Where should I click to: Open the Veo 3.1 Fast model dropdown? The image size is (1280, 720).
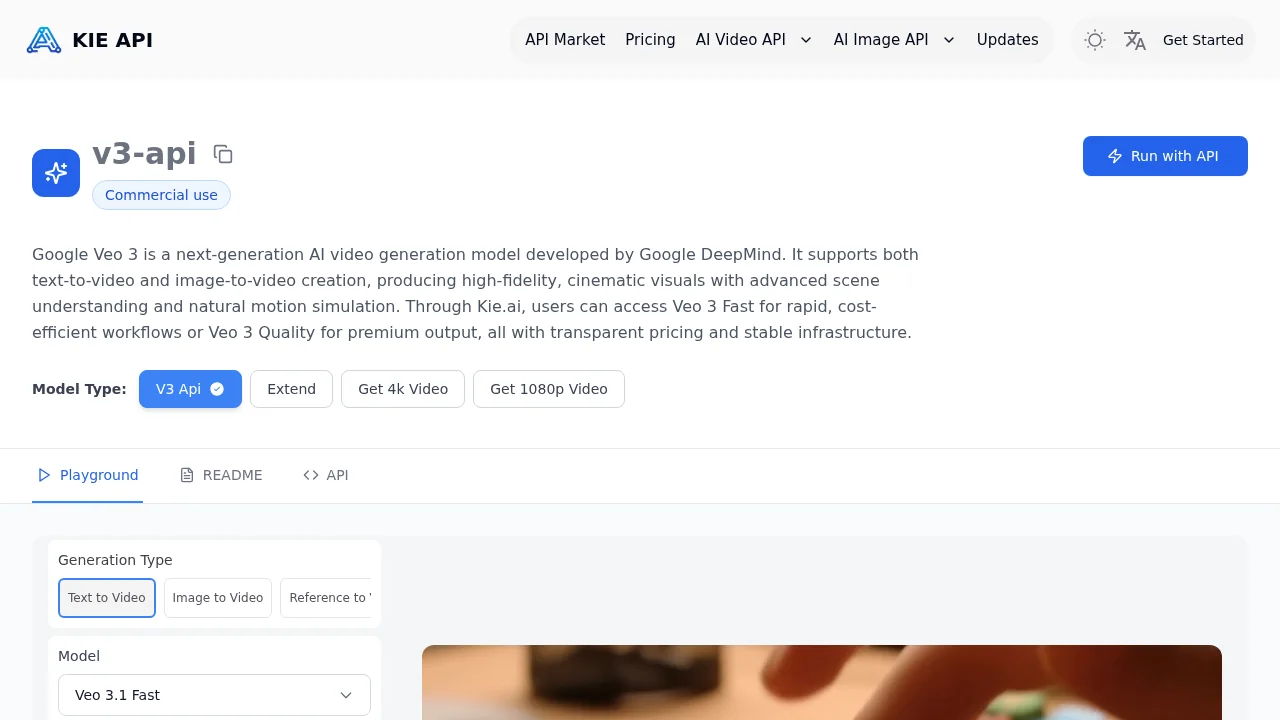click(214, 695)
